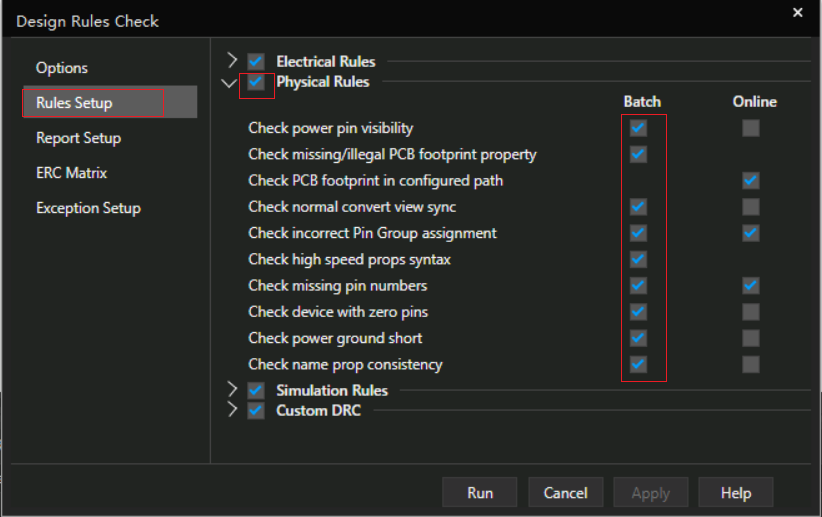Click the Physical Rules label

(323, 82)
